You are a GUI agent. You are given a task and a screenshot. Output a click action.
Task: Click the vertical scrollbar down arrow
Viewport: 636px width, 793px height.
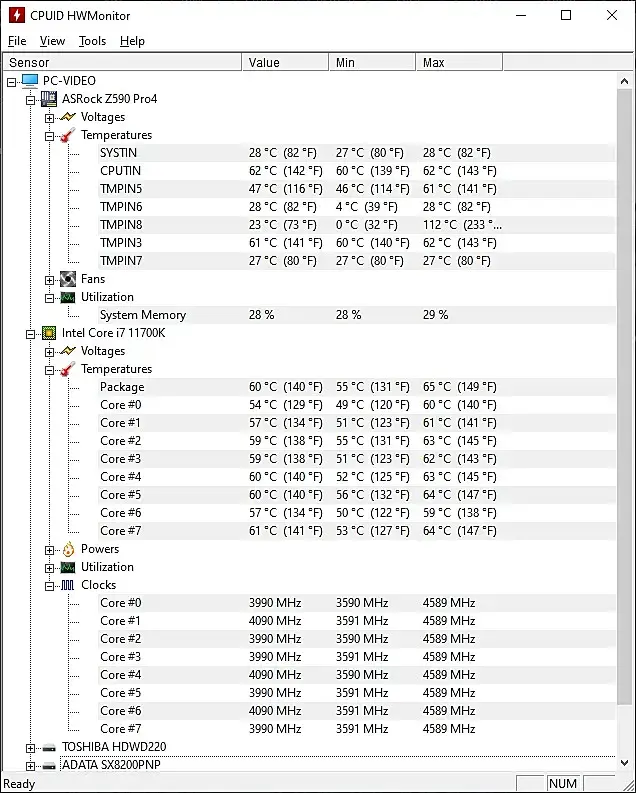click(x=626, y=765)
